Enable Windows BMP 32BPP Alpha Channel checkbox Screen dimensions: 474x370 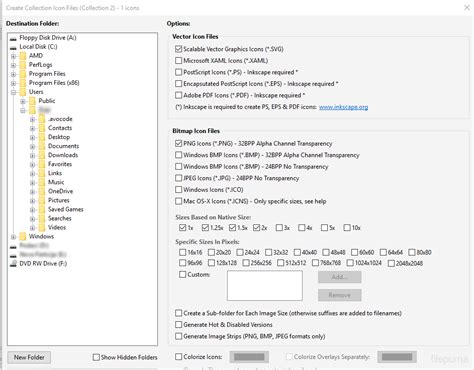pos(179,155)
